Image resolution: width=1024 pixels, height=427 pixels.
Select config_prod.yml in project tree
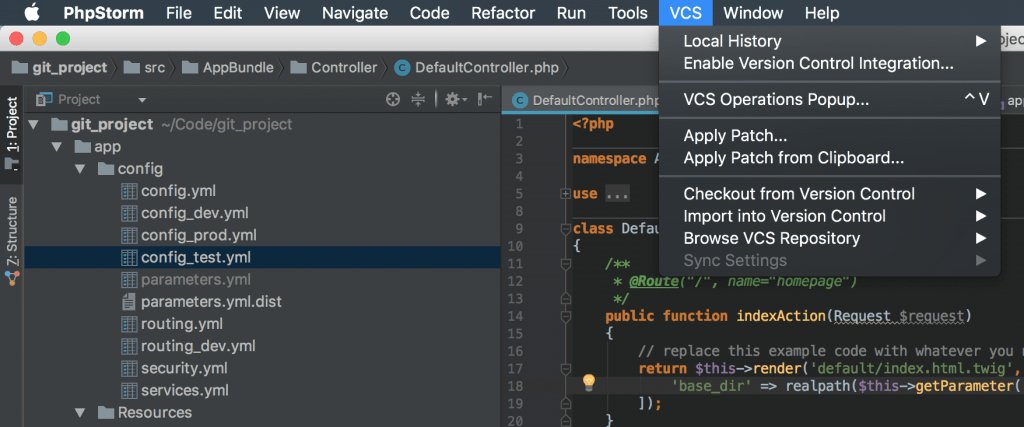click(199, 235)
